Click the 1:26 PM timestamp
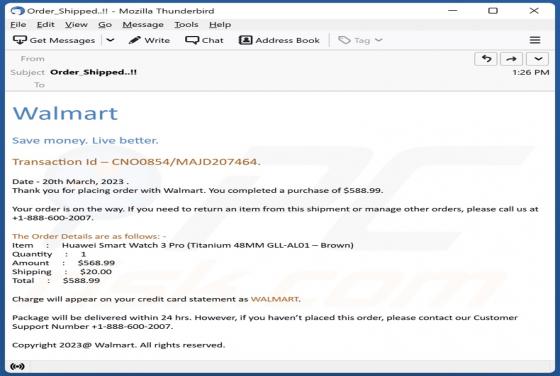Viewport: 560px width, 376px height. (531, 72)
